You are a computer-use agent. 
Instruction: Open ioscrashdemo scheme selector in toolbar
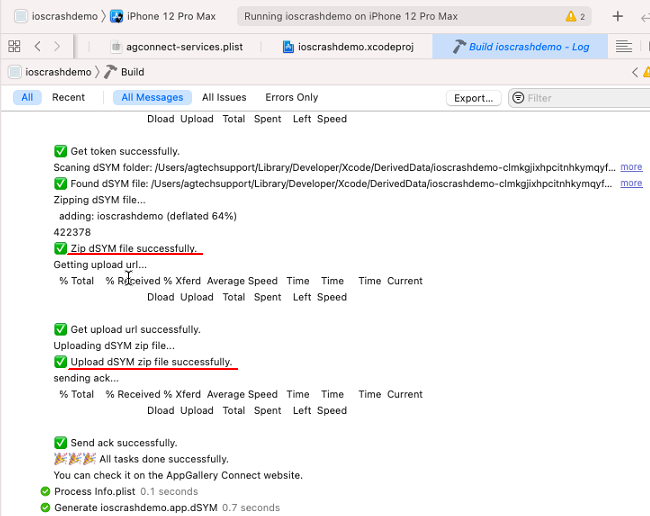coord(64,17)
